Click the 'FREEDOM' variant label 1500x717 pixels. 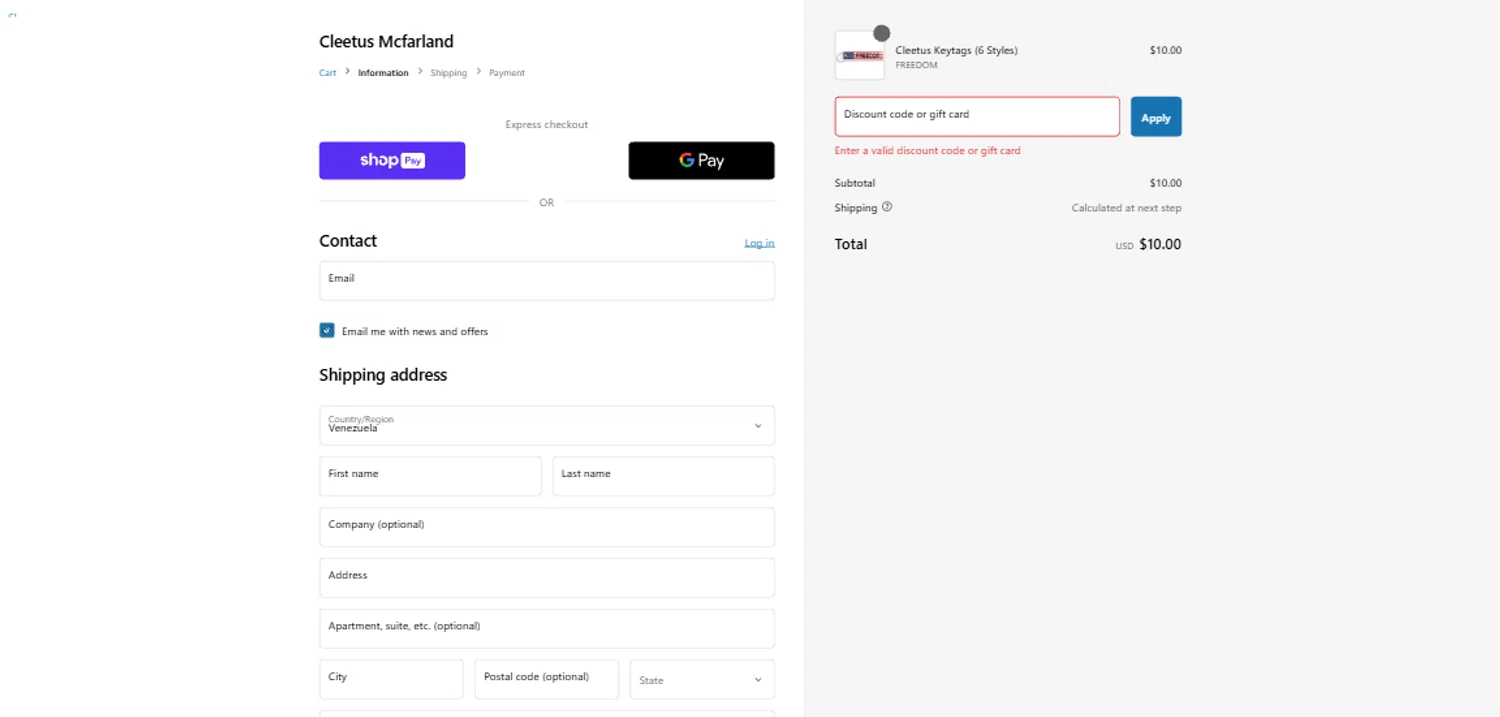pos(916,66)
